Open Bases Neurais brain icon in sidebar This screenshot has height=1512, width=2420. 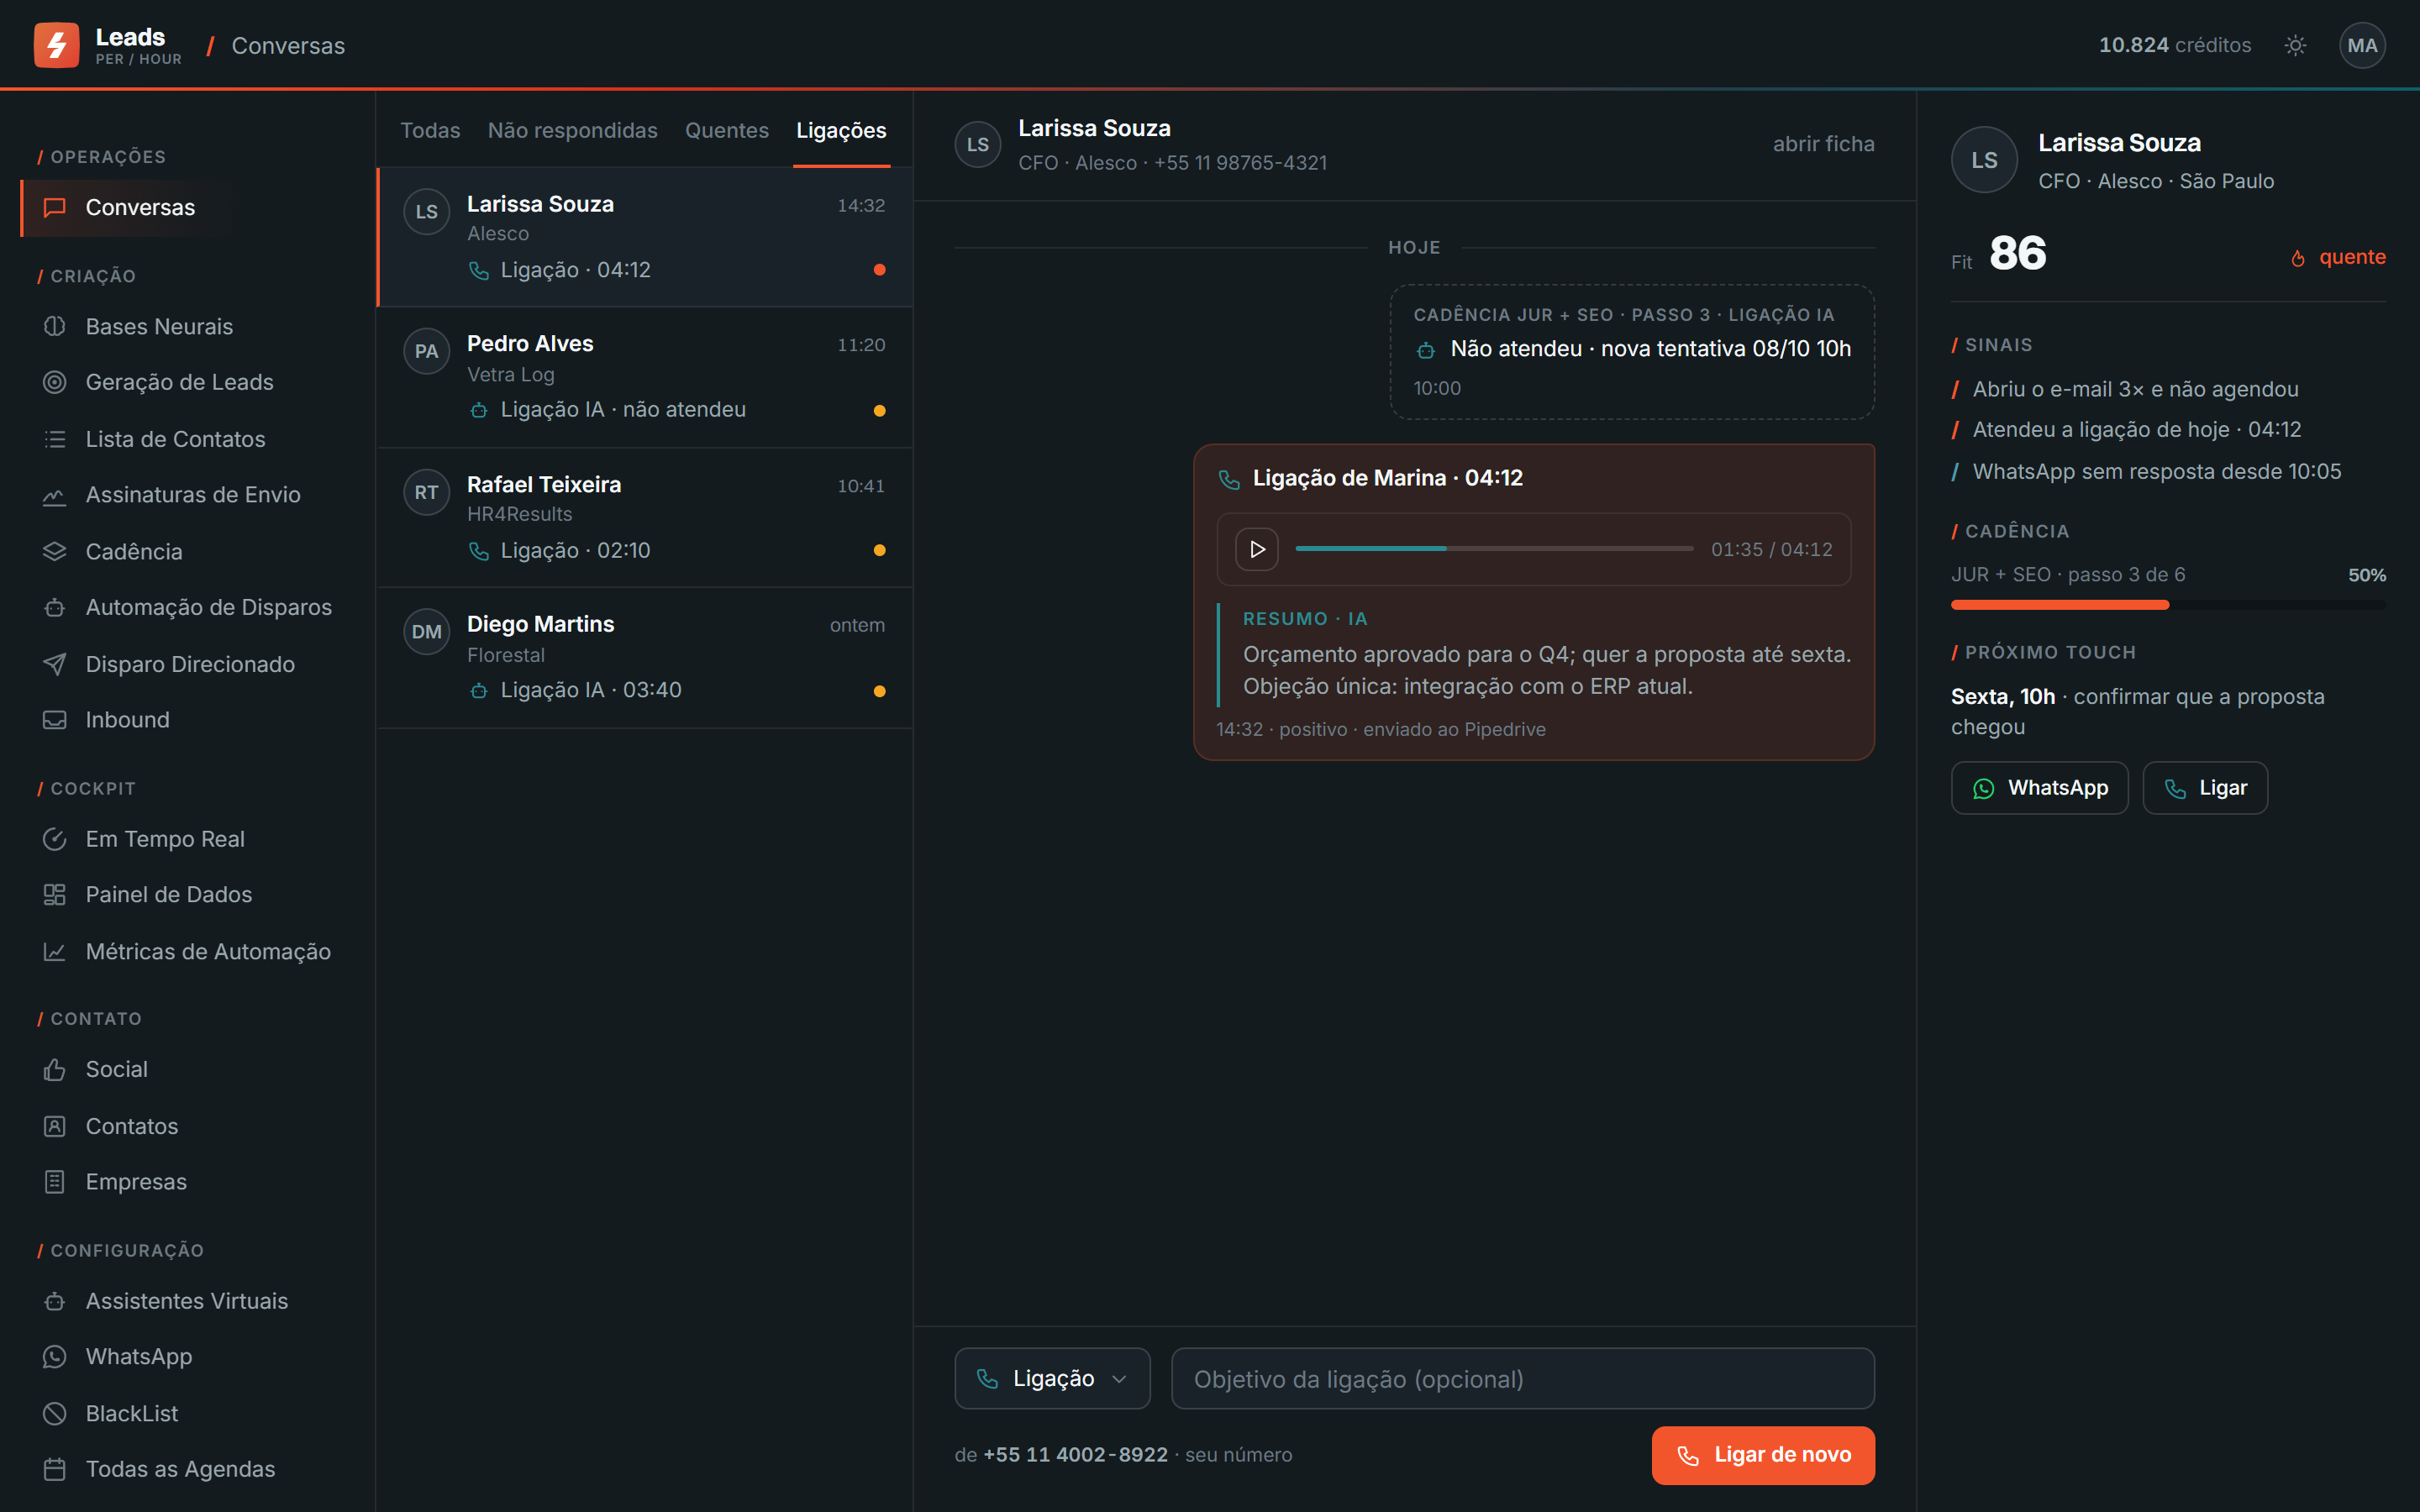(55, 326)
